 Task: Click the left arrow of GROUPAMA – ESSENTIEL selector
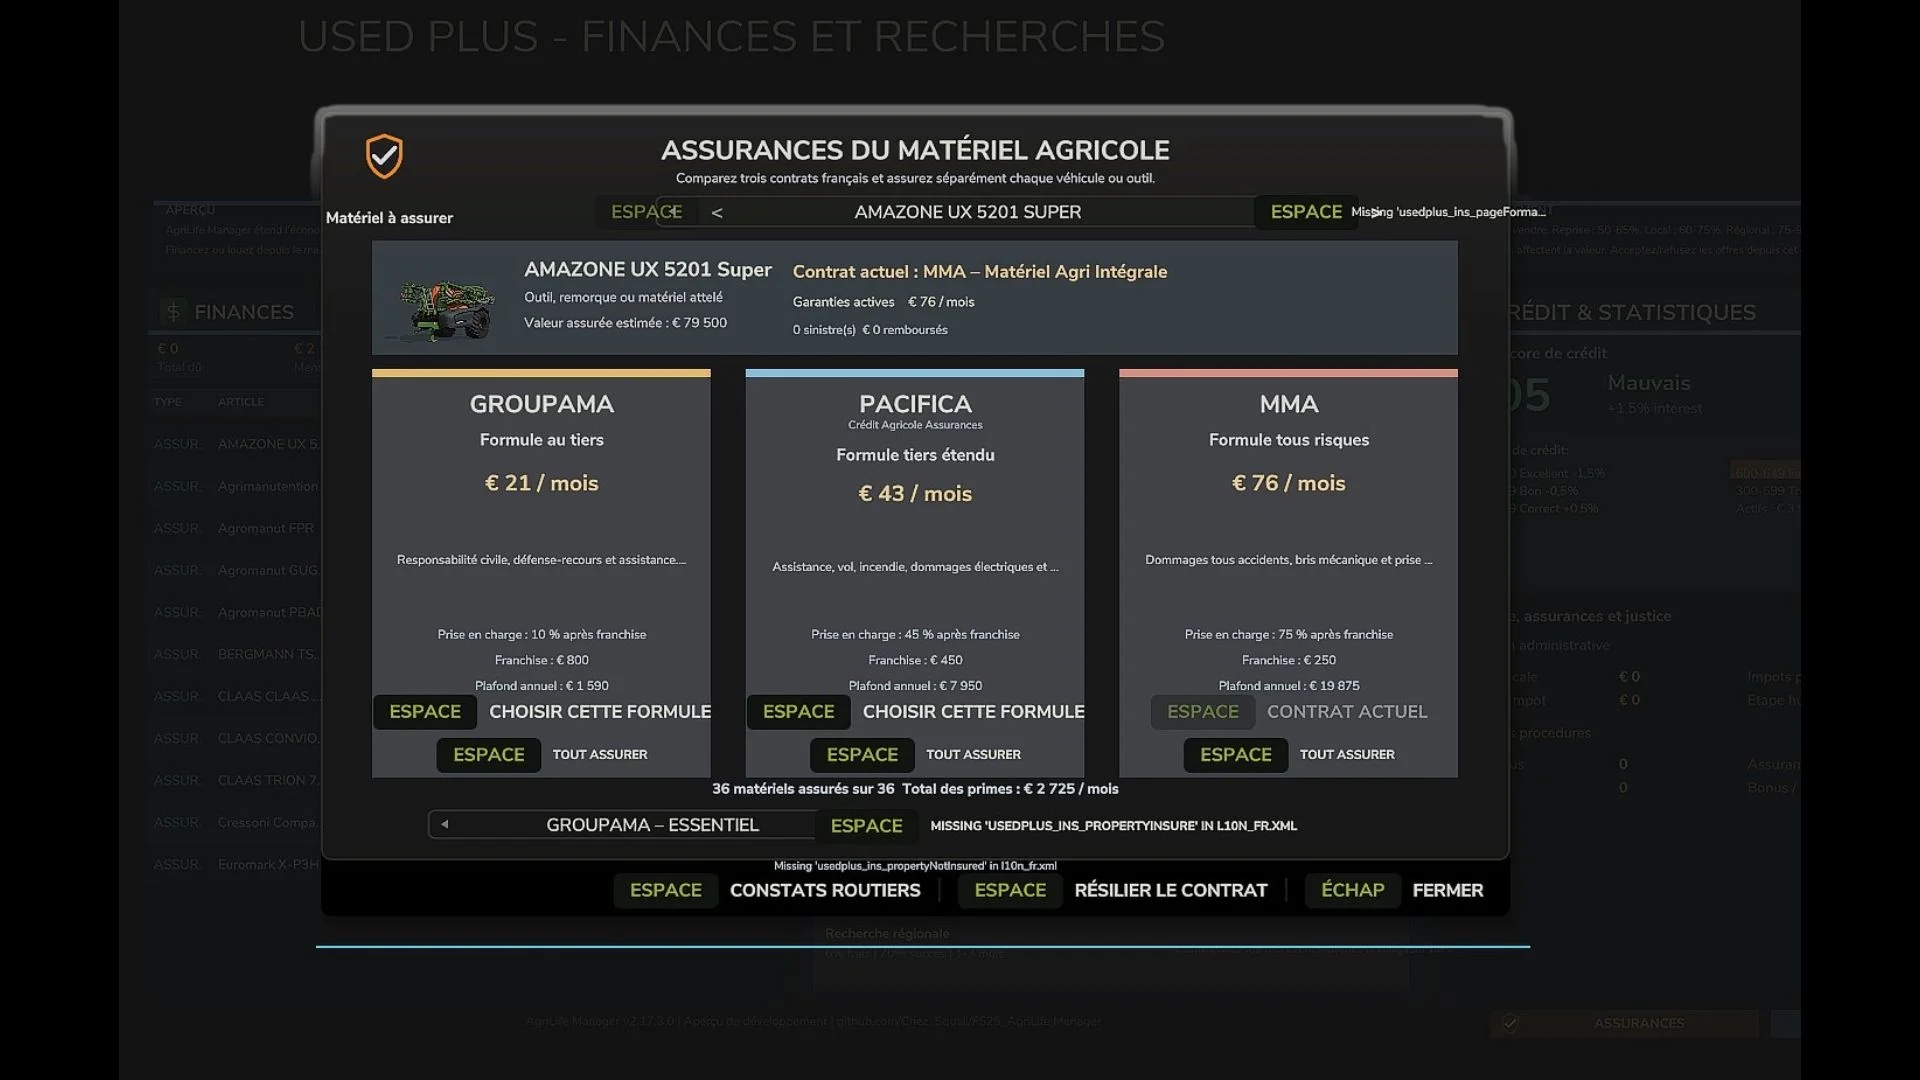coord(444,825)
